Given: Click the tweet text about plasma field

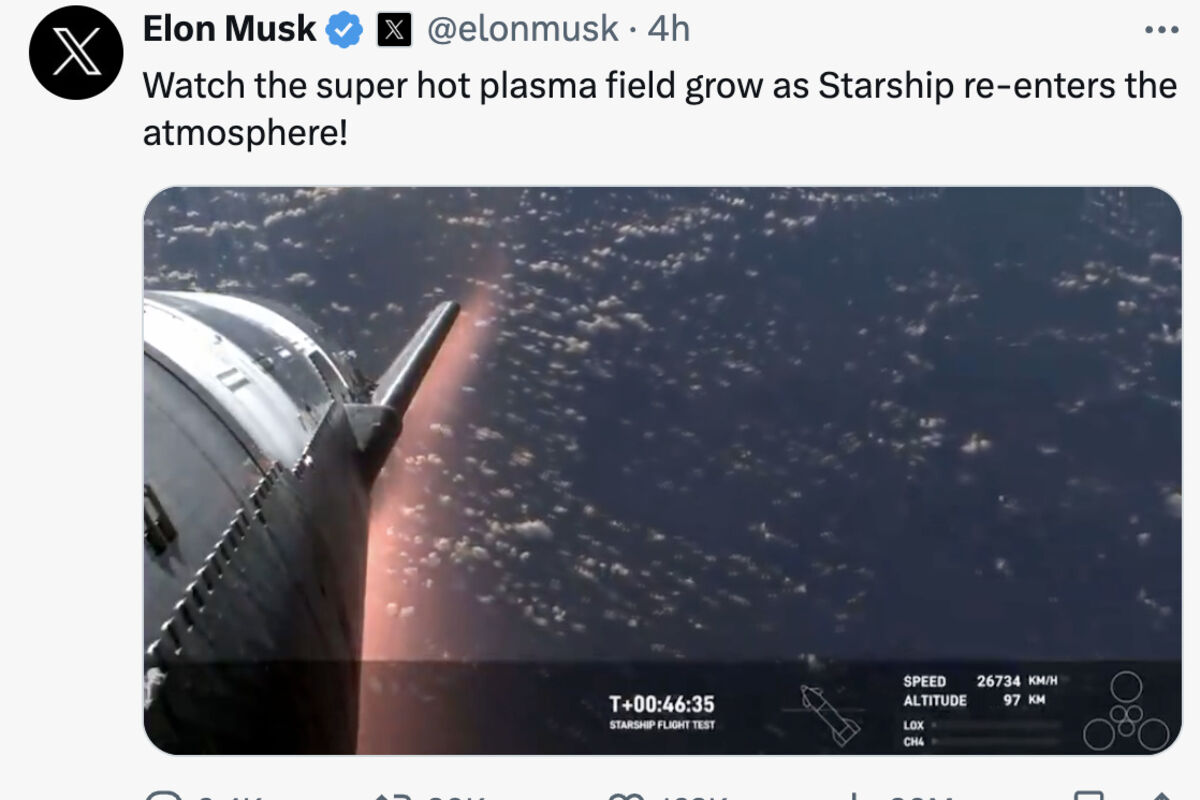Looking at the screenshot, I should click(660, 108).
